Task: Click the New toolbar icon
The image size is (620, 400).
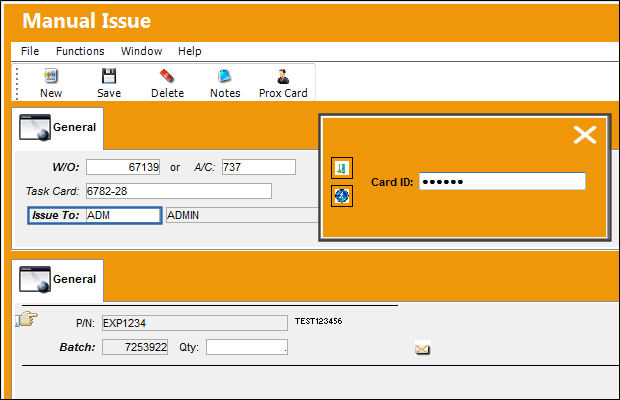Action: [x=51, y=76]
